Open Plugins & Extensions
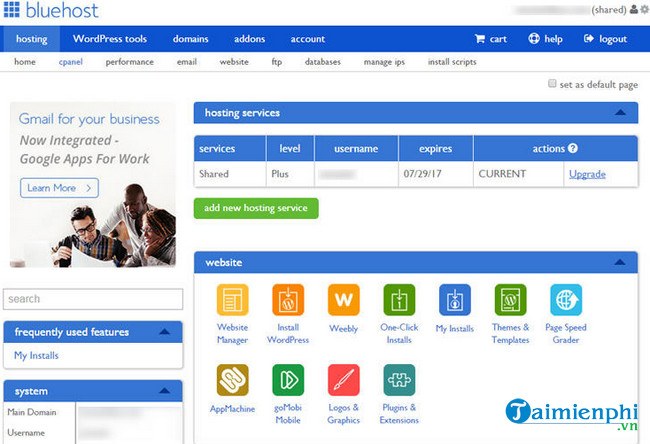650x444 pixels. pyautogui.click(x=399, y=380)
